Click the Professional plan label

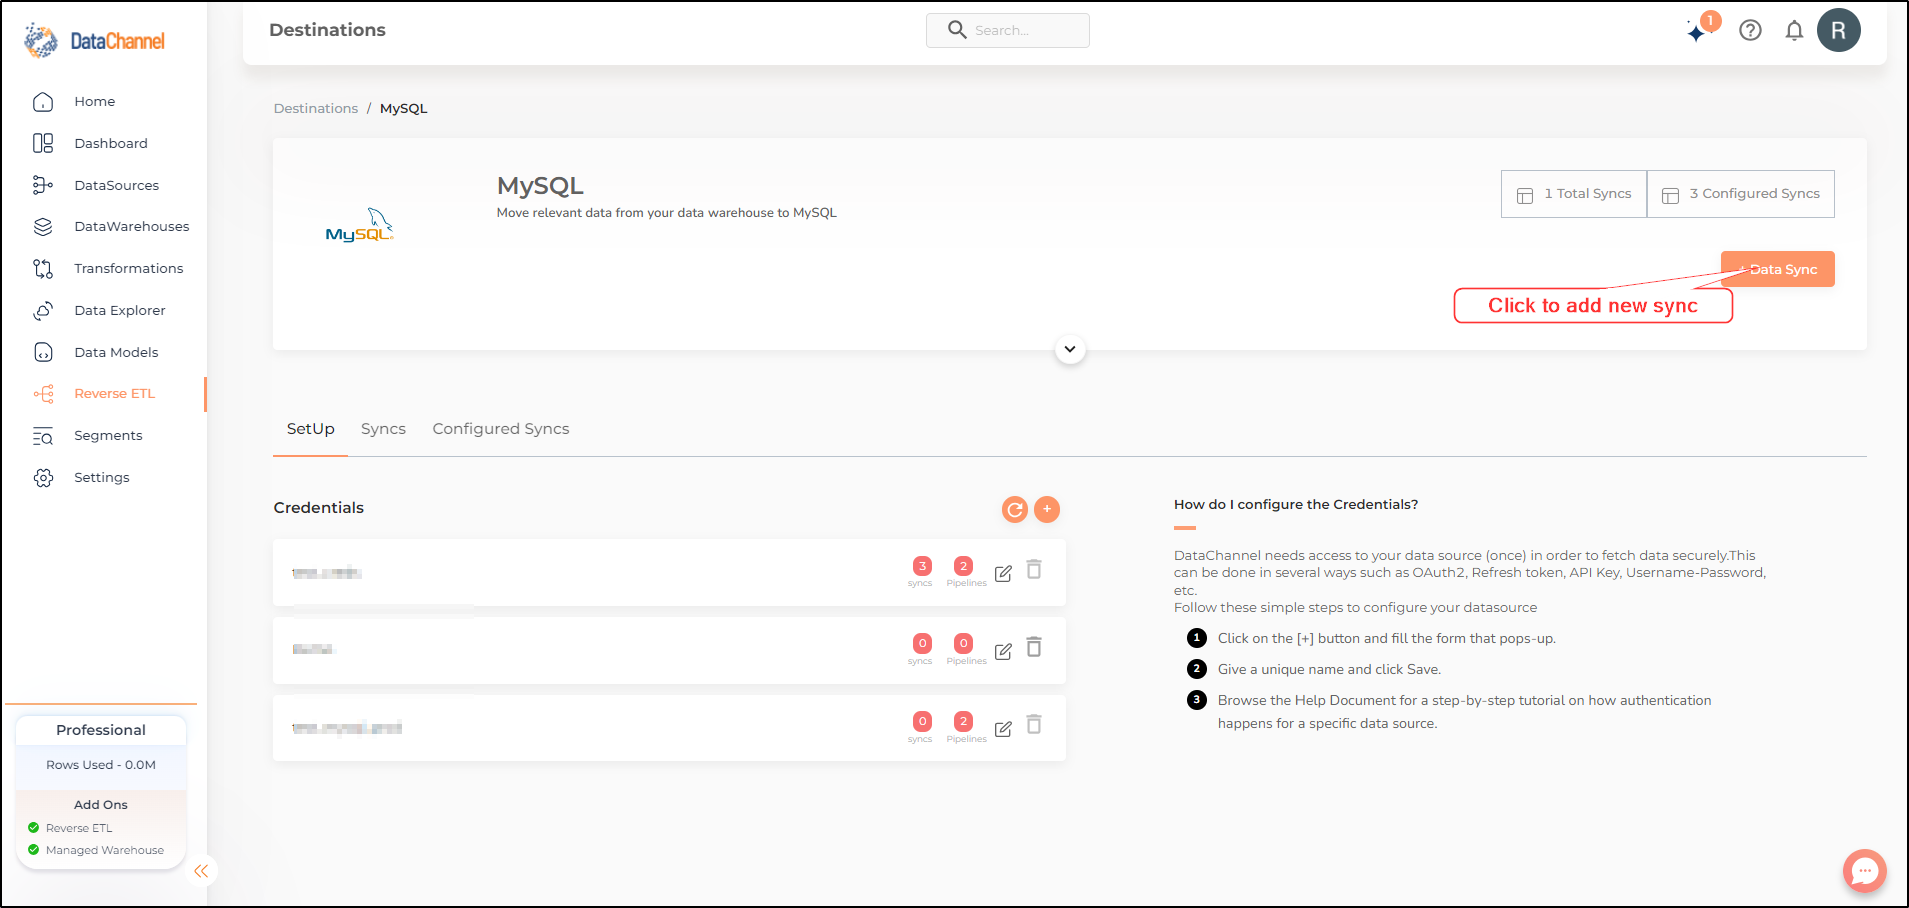[101, 730]
